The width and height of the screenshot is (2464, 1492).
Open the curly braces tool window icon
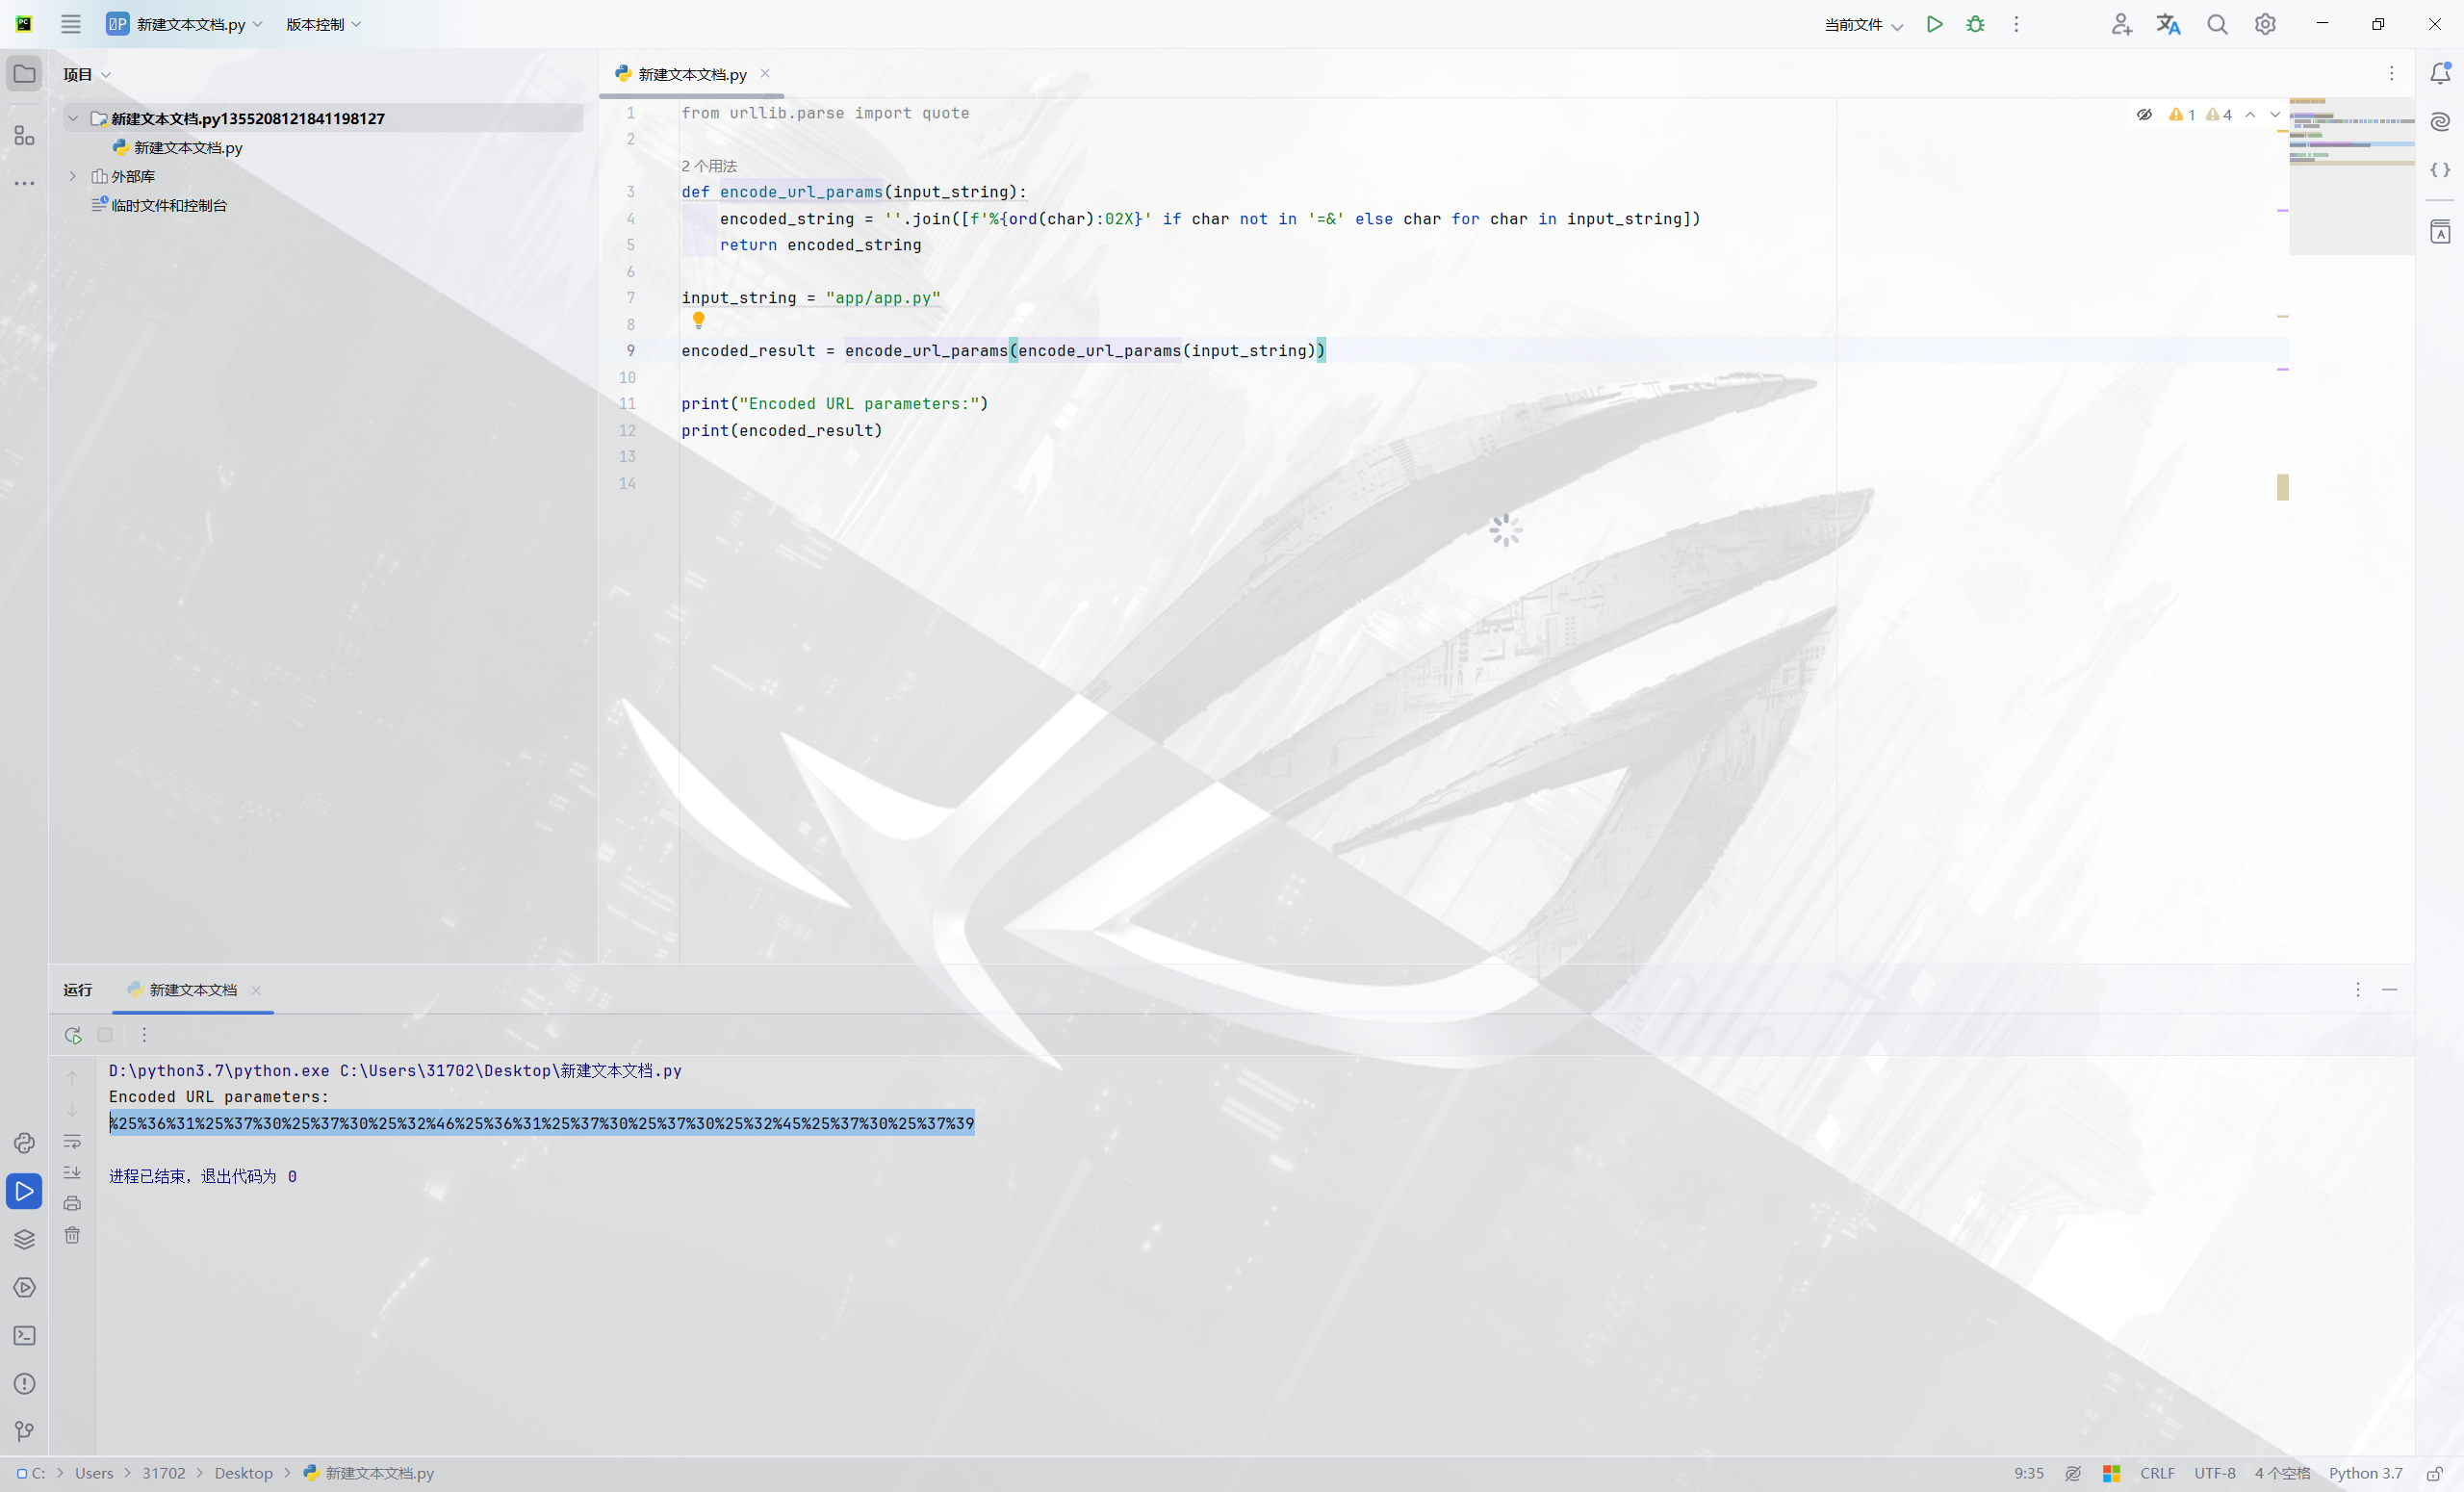click(2440, 170)
